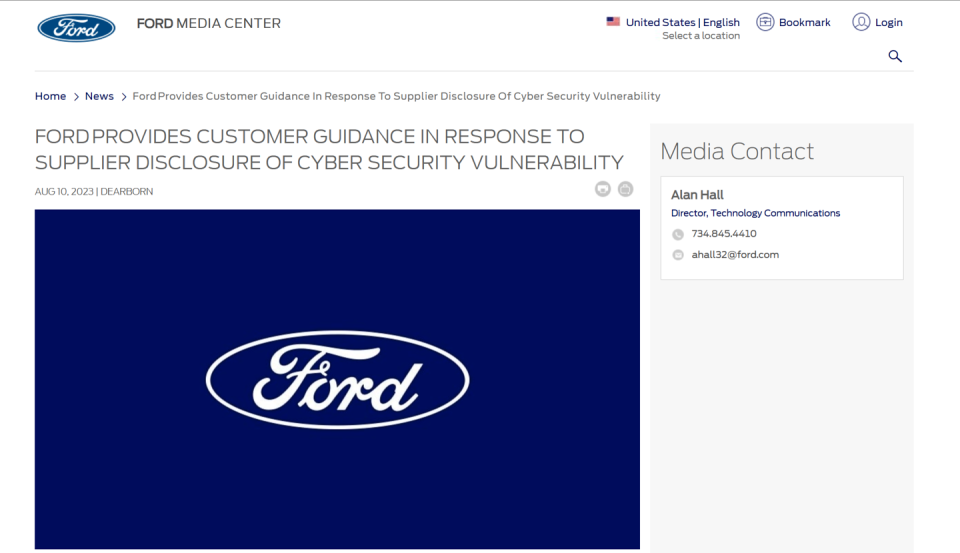
Task: Email ahall32@ford.com address link
Action: point(735,255)
